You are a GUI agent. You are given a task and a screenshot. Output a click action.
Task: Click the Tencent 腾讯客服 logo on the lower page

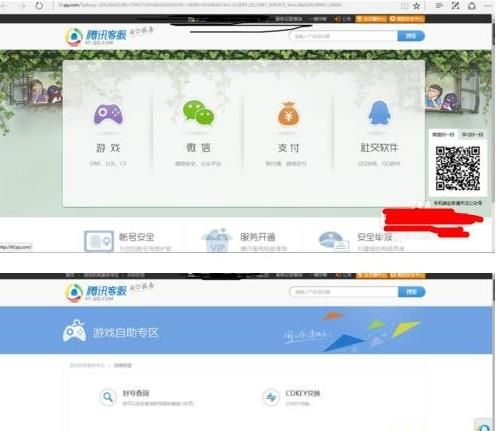[96, 292]
